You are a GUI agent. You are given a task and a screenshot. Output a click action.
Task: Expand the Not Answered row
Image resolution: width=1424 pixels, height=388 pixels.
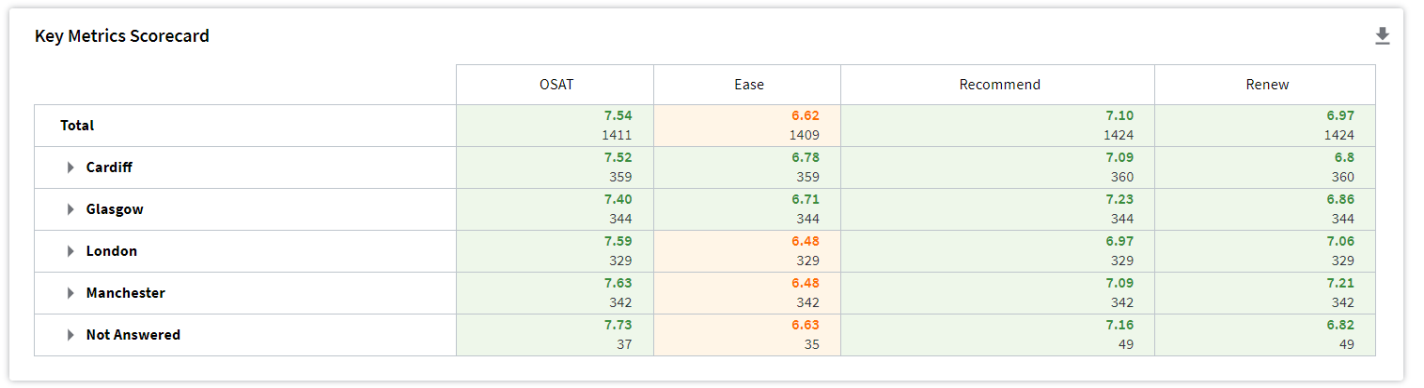pyautogui.click(x=71, y=336)
